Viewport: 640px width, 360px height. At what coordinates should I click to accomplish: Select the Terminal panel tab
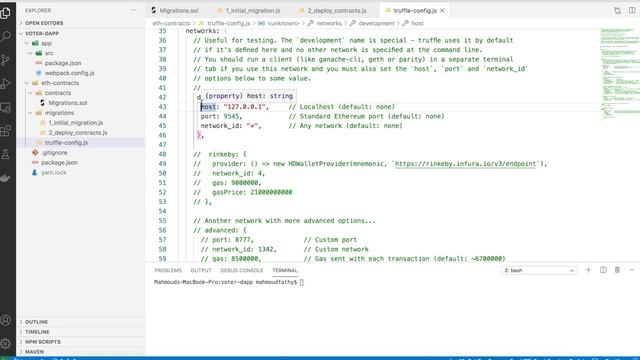[285, 270]
